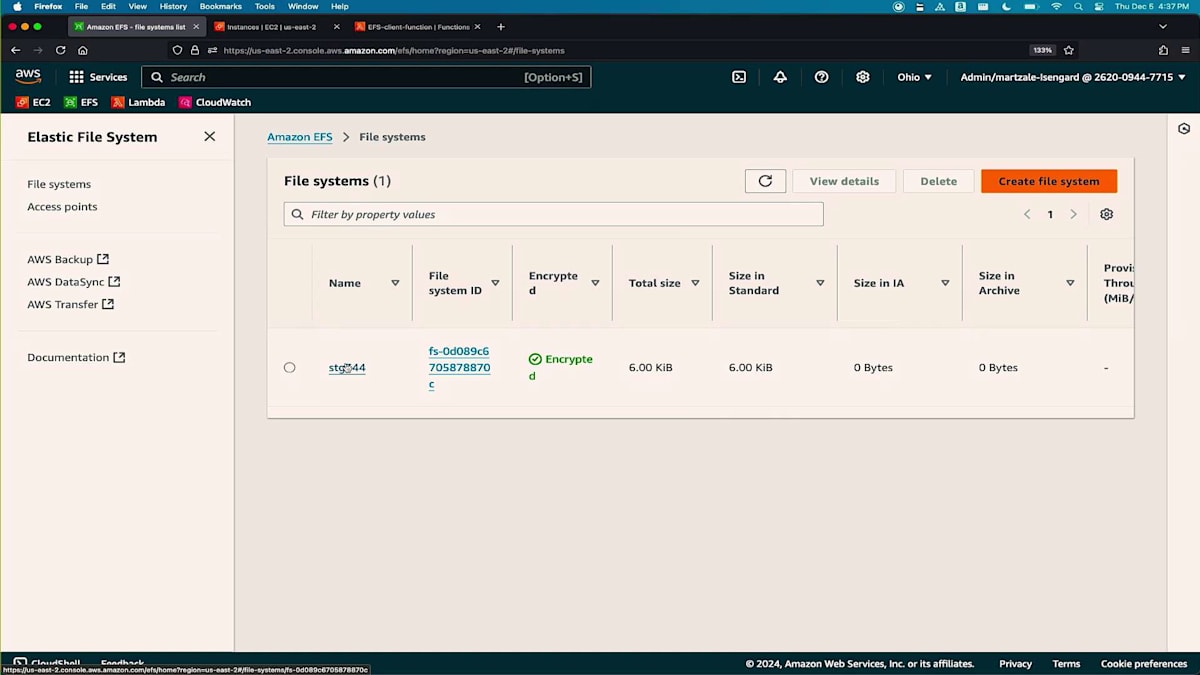Click the Create file system button

[x=1049, y=181]
